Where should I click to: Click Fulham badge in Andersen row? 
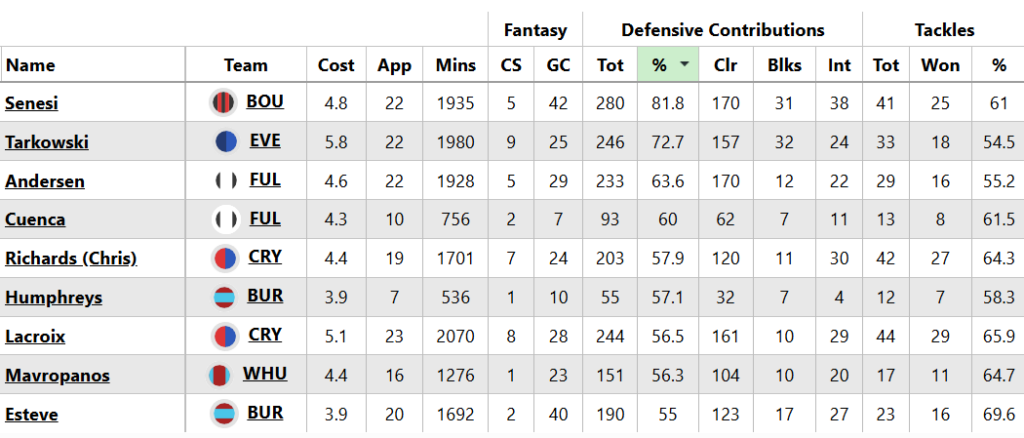tap(225, 180)
